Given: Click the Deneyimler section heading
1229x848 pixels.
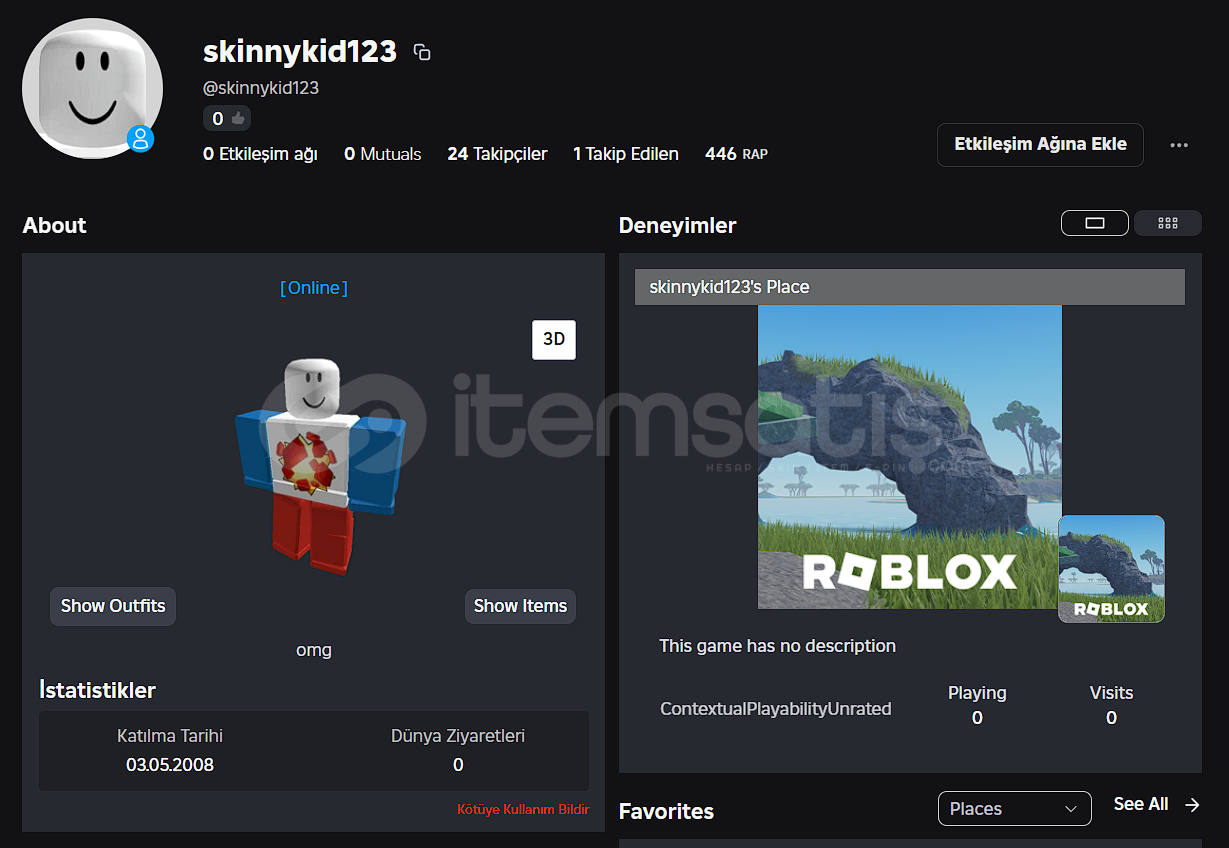Looking at the screenshot, I should pyautogui.click(x=677, y=226).
